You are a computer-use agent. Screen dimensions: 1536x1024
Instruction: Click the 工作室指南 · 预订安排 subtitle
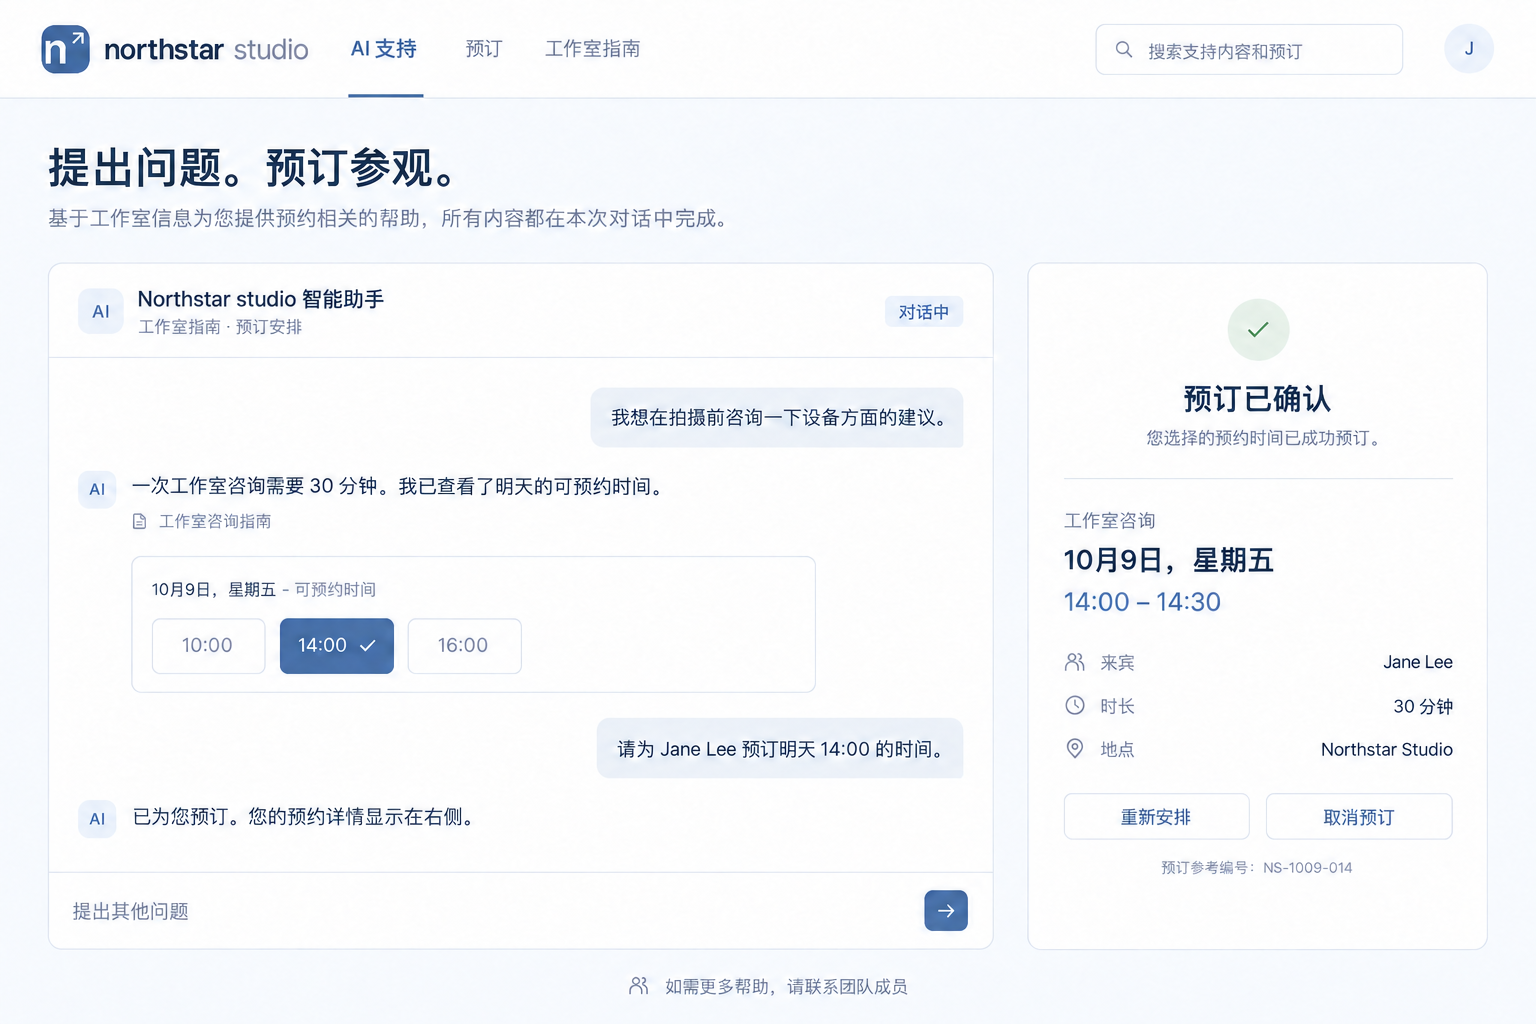(x=220, y=327)
